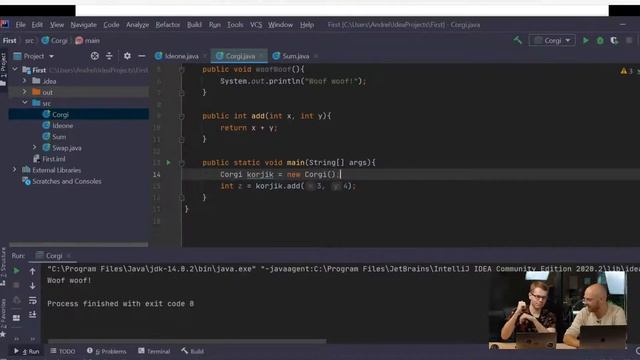Open the Analyze menu

[x=137, y=25]
